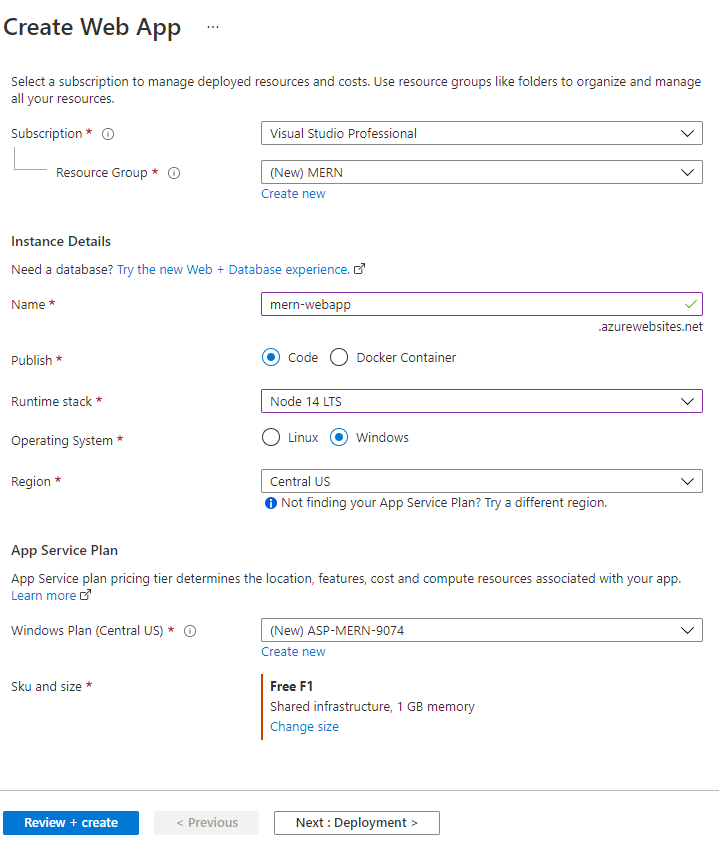Click the ellipsis next to Create Web App
This screenshot has height=845, width=719.
(212, 28)
